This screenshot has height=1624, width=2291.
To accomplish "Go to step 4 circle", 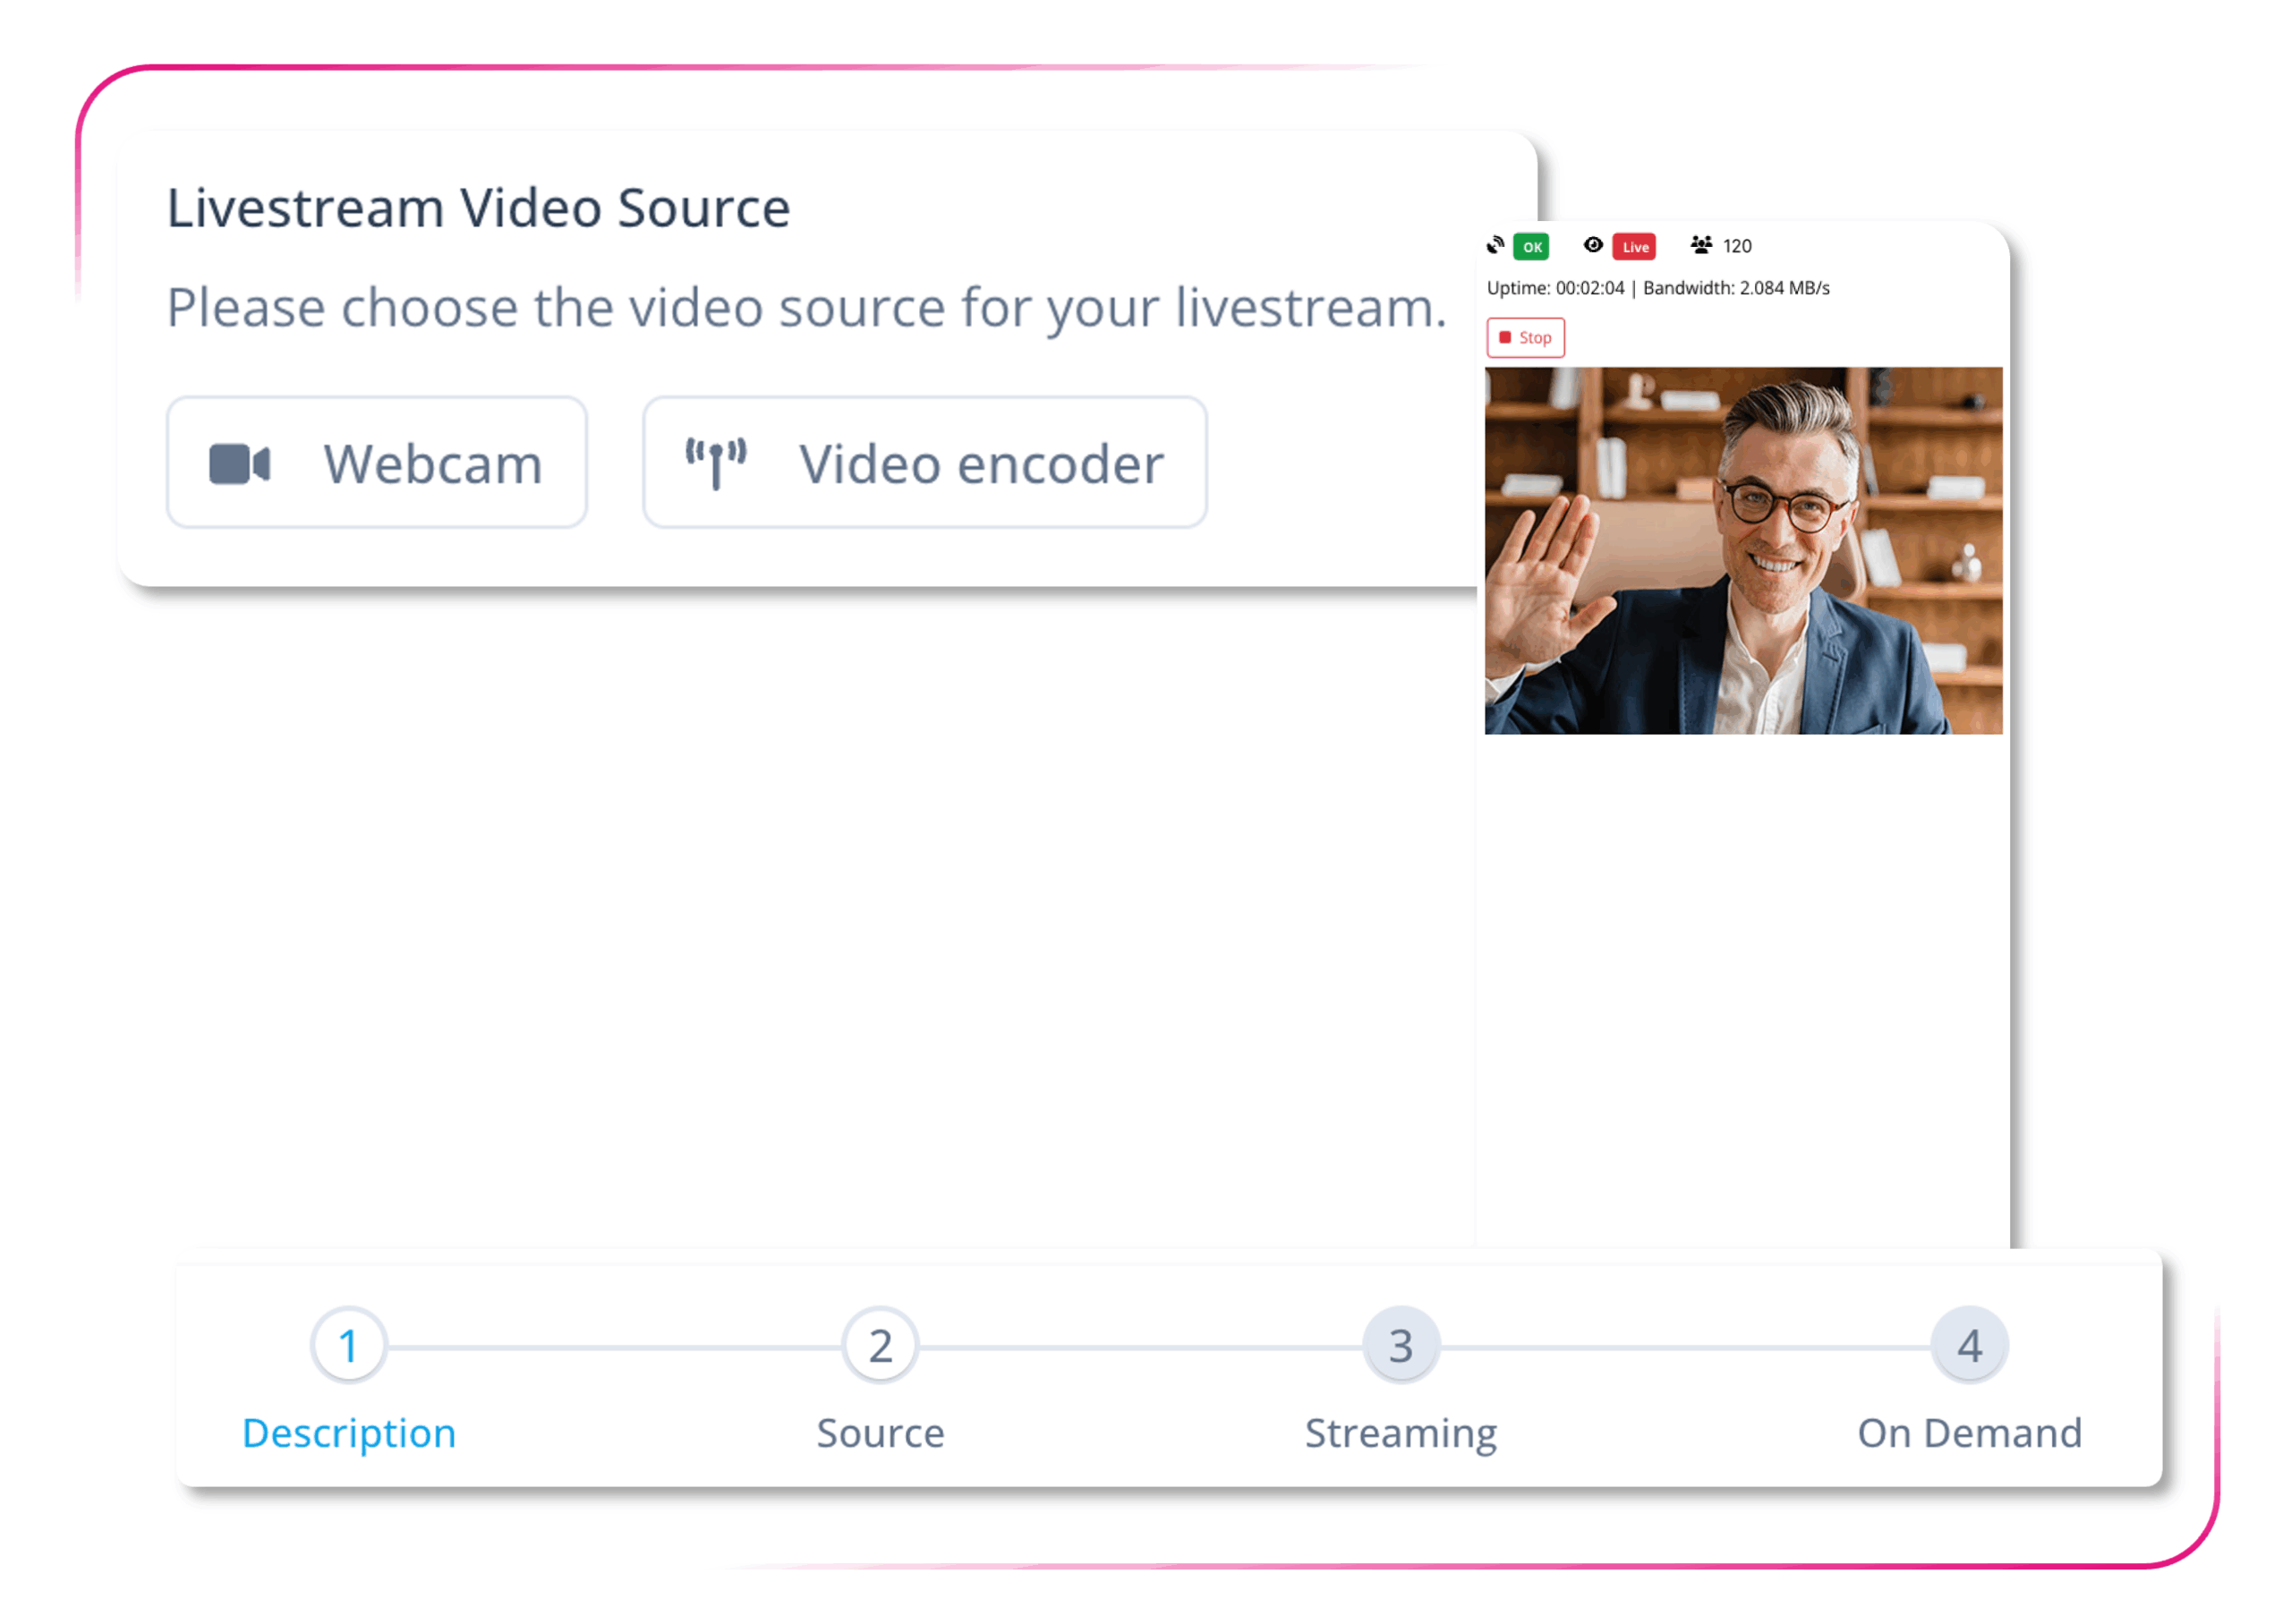I will (x=1969, y=1346).
